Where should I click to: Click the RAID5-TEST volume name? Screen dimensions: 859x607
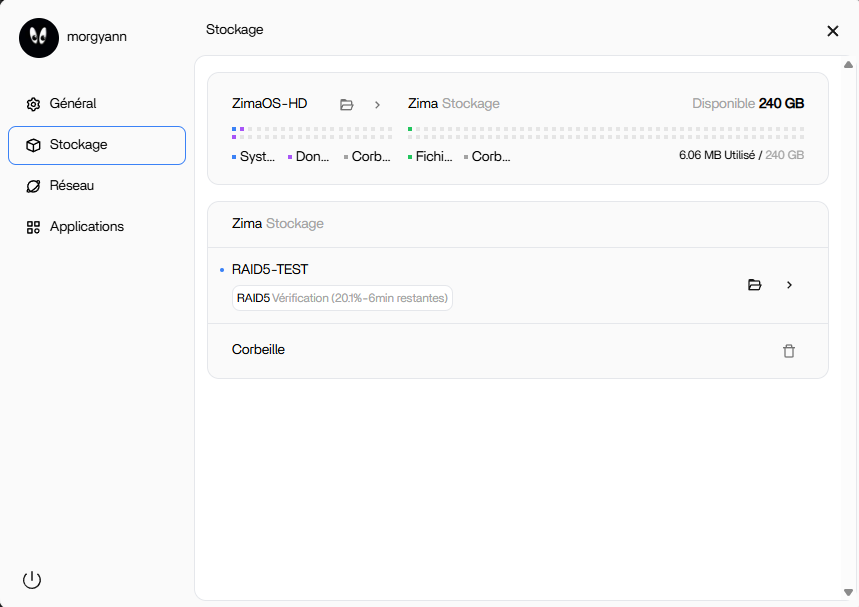click(270, 270)
